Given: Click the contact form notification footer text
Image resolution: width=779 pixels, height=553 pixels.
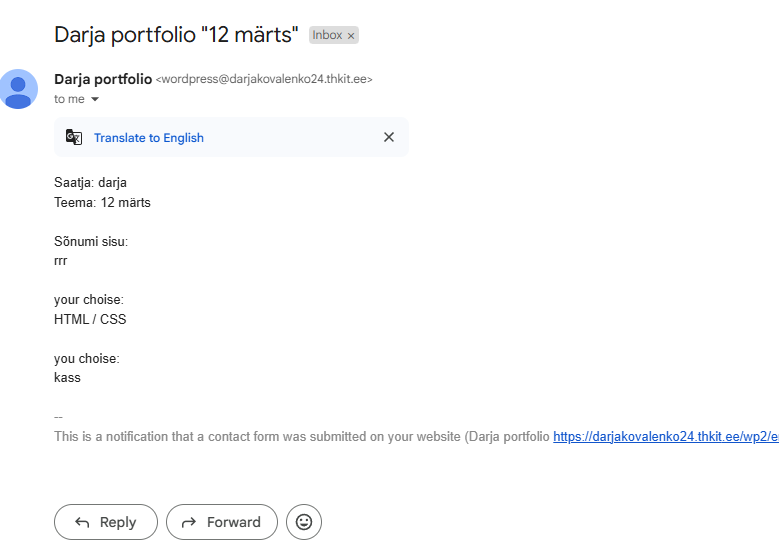Looking at the screenshot, I should coord(300,437).
